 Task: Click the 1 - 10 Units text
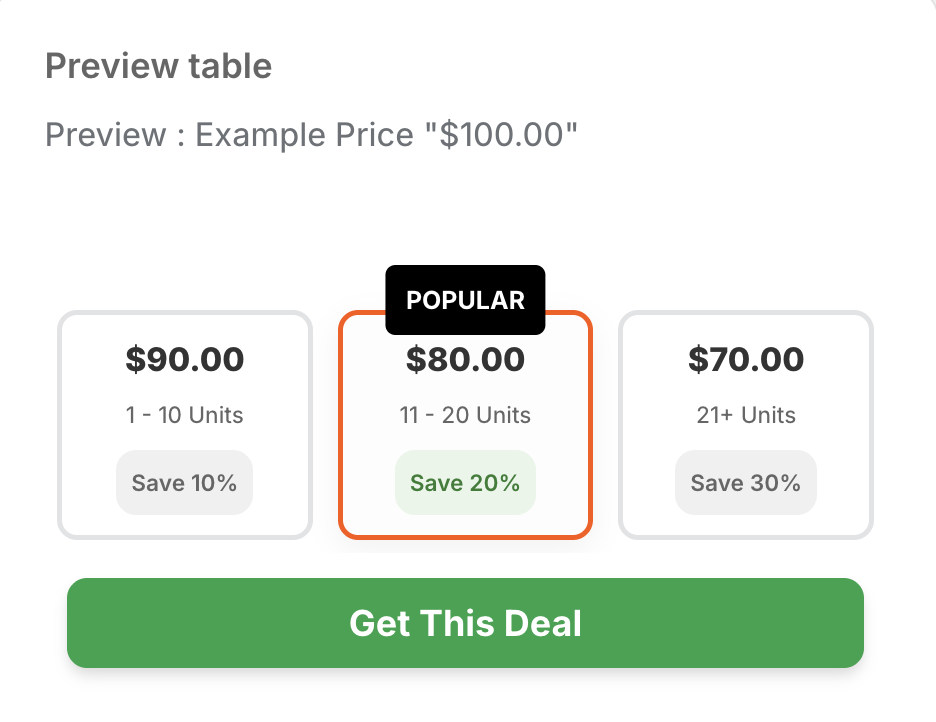pyautogui.click(x=184, y=415)
